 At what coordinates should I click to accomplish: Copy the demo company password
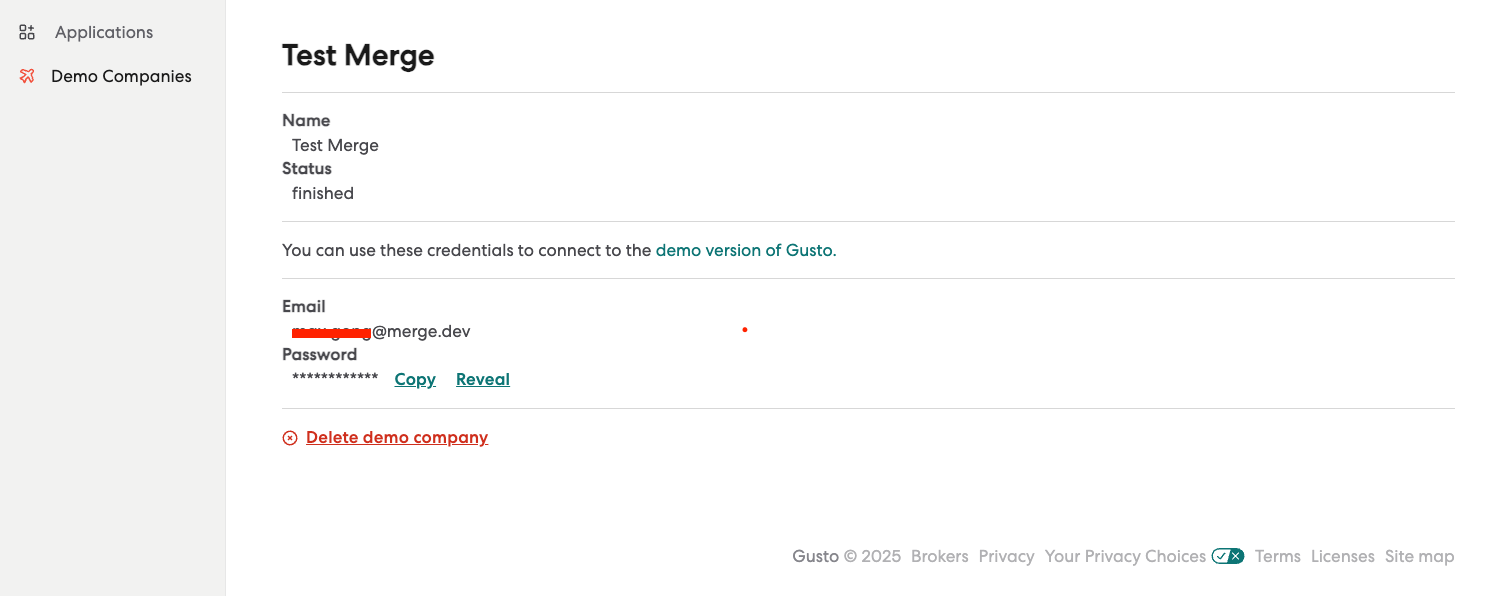tap(415, 380)
